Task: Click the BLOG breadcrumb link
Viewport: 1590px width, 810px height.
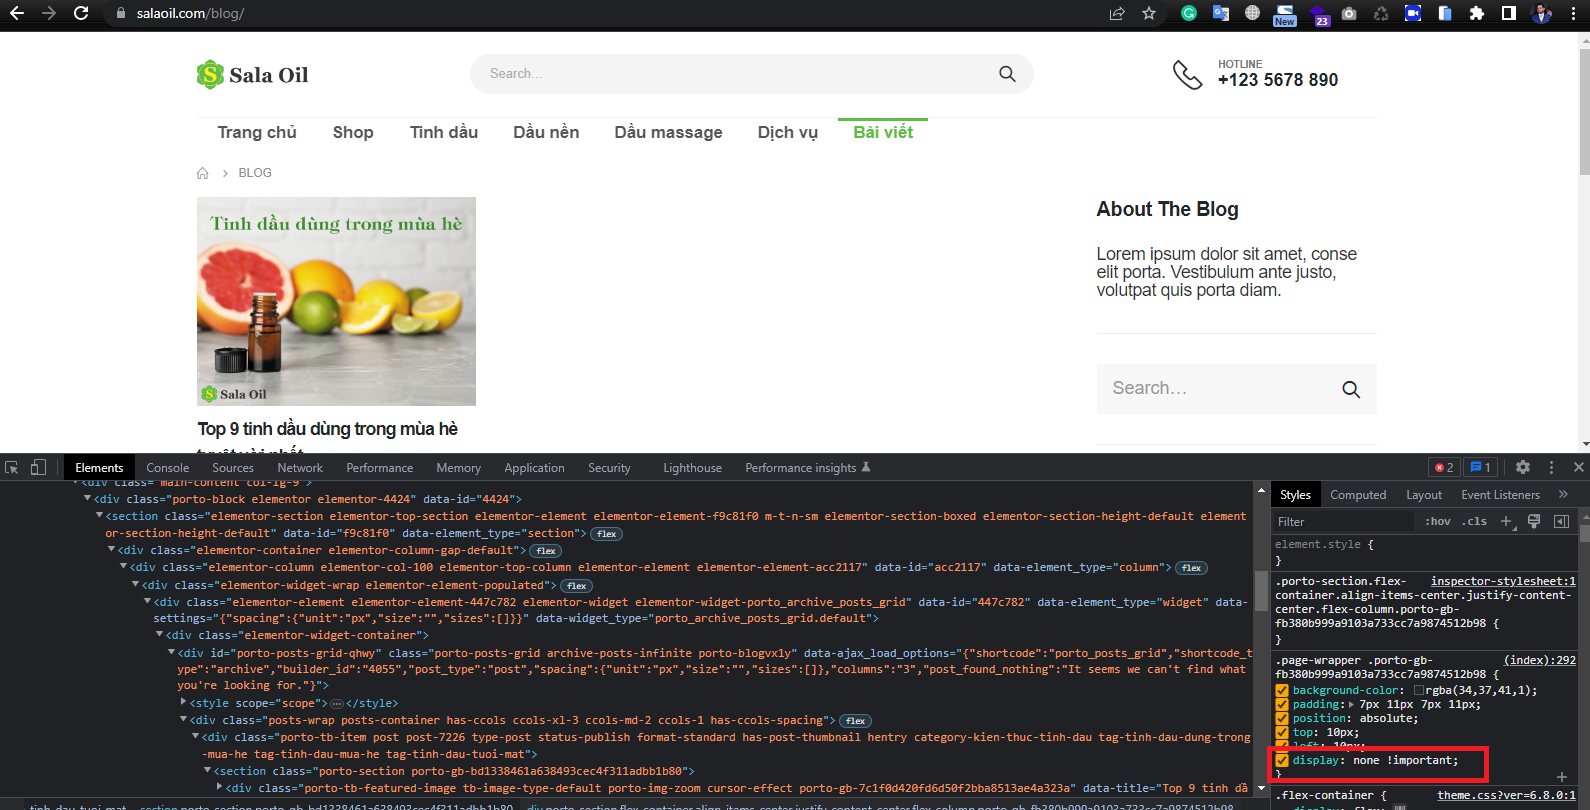Action: pyautogui.click(x=255, y=173)
